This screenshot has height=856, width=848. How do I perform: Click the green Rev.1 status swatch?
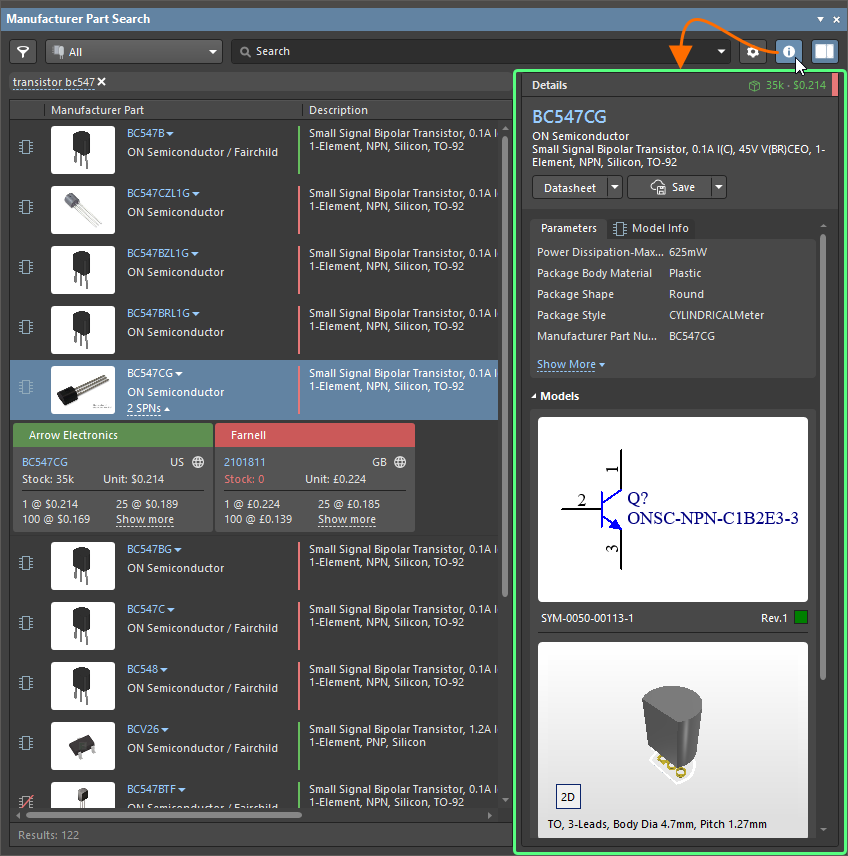pos(800,618)
